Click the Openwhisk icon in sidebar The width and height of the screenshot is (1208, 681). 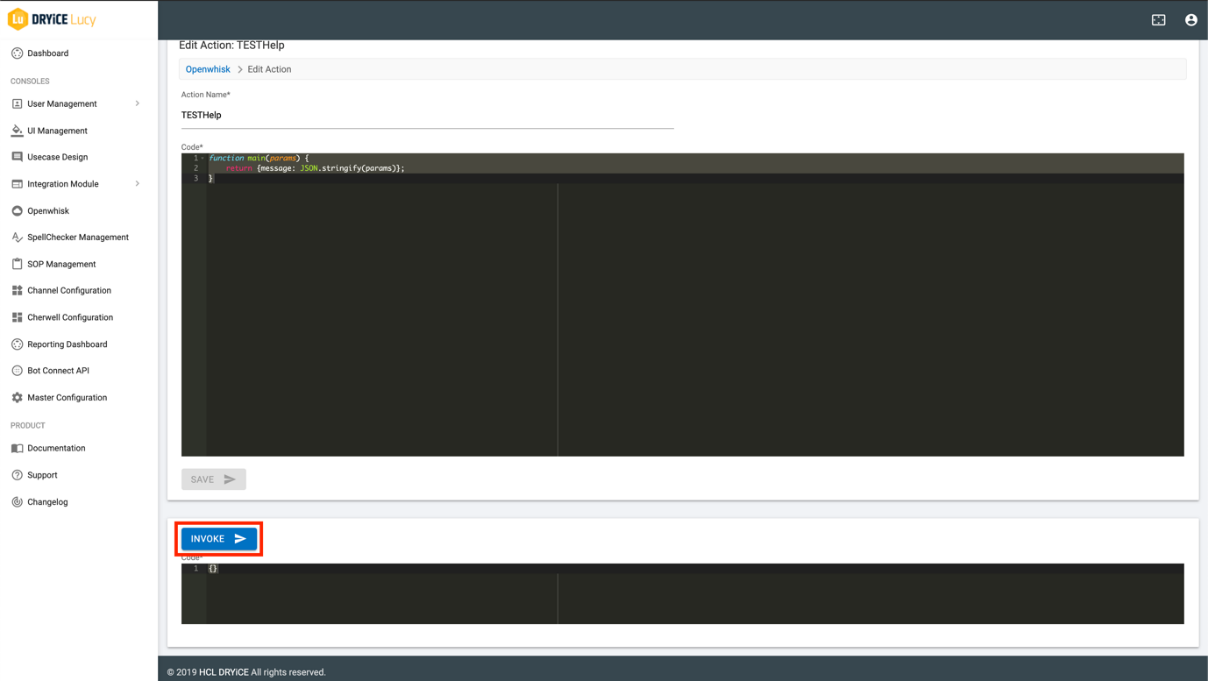point(17,211)
